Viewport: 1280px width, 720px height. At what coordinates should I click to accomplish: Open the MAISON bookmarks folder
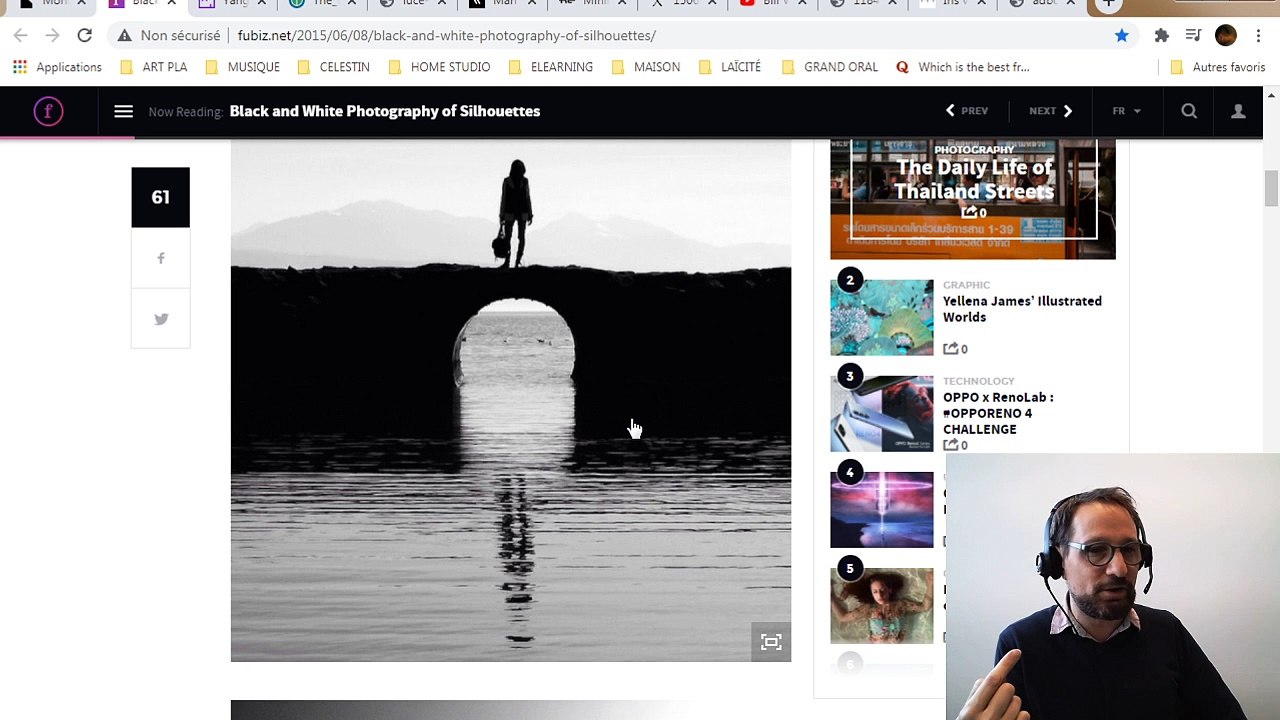tap(645, 67)
